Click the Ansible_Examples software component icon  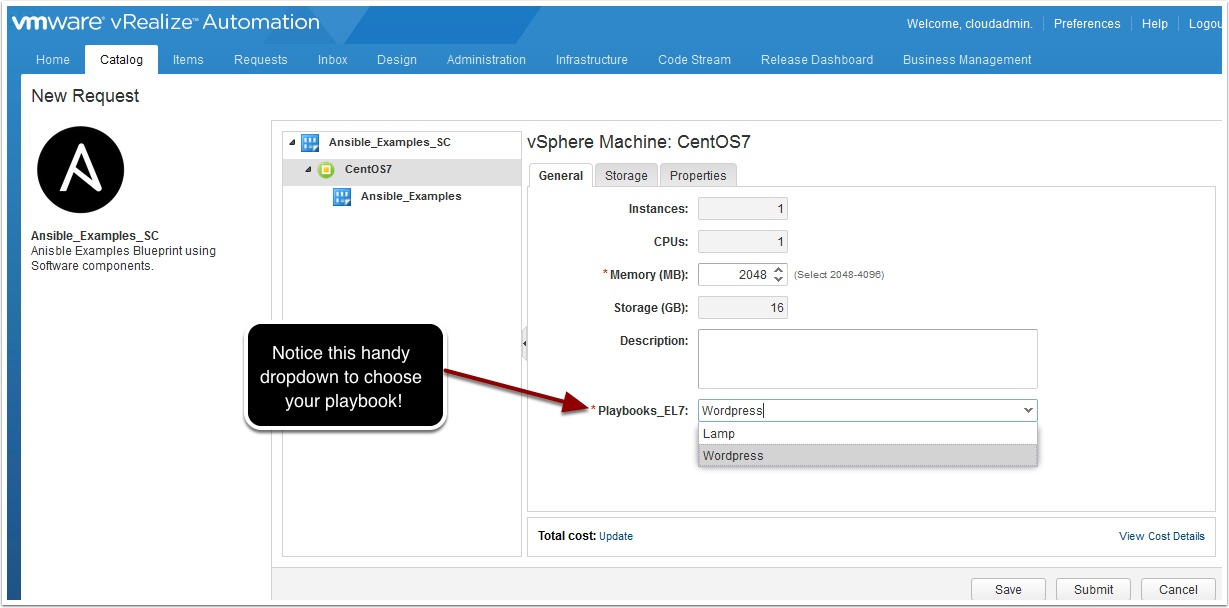(x=341, y=197)
